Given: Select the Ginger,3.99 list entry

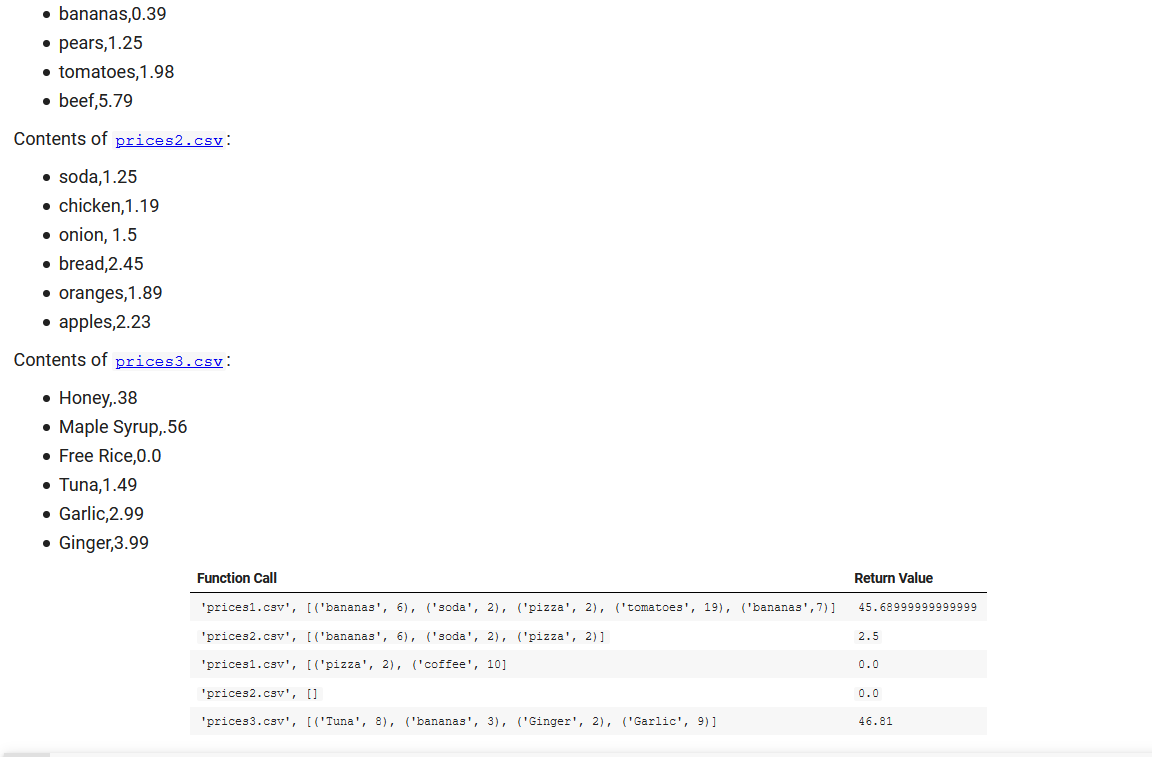Looking at the screenshot, I should [104, 542].
